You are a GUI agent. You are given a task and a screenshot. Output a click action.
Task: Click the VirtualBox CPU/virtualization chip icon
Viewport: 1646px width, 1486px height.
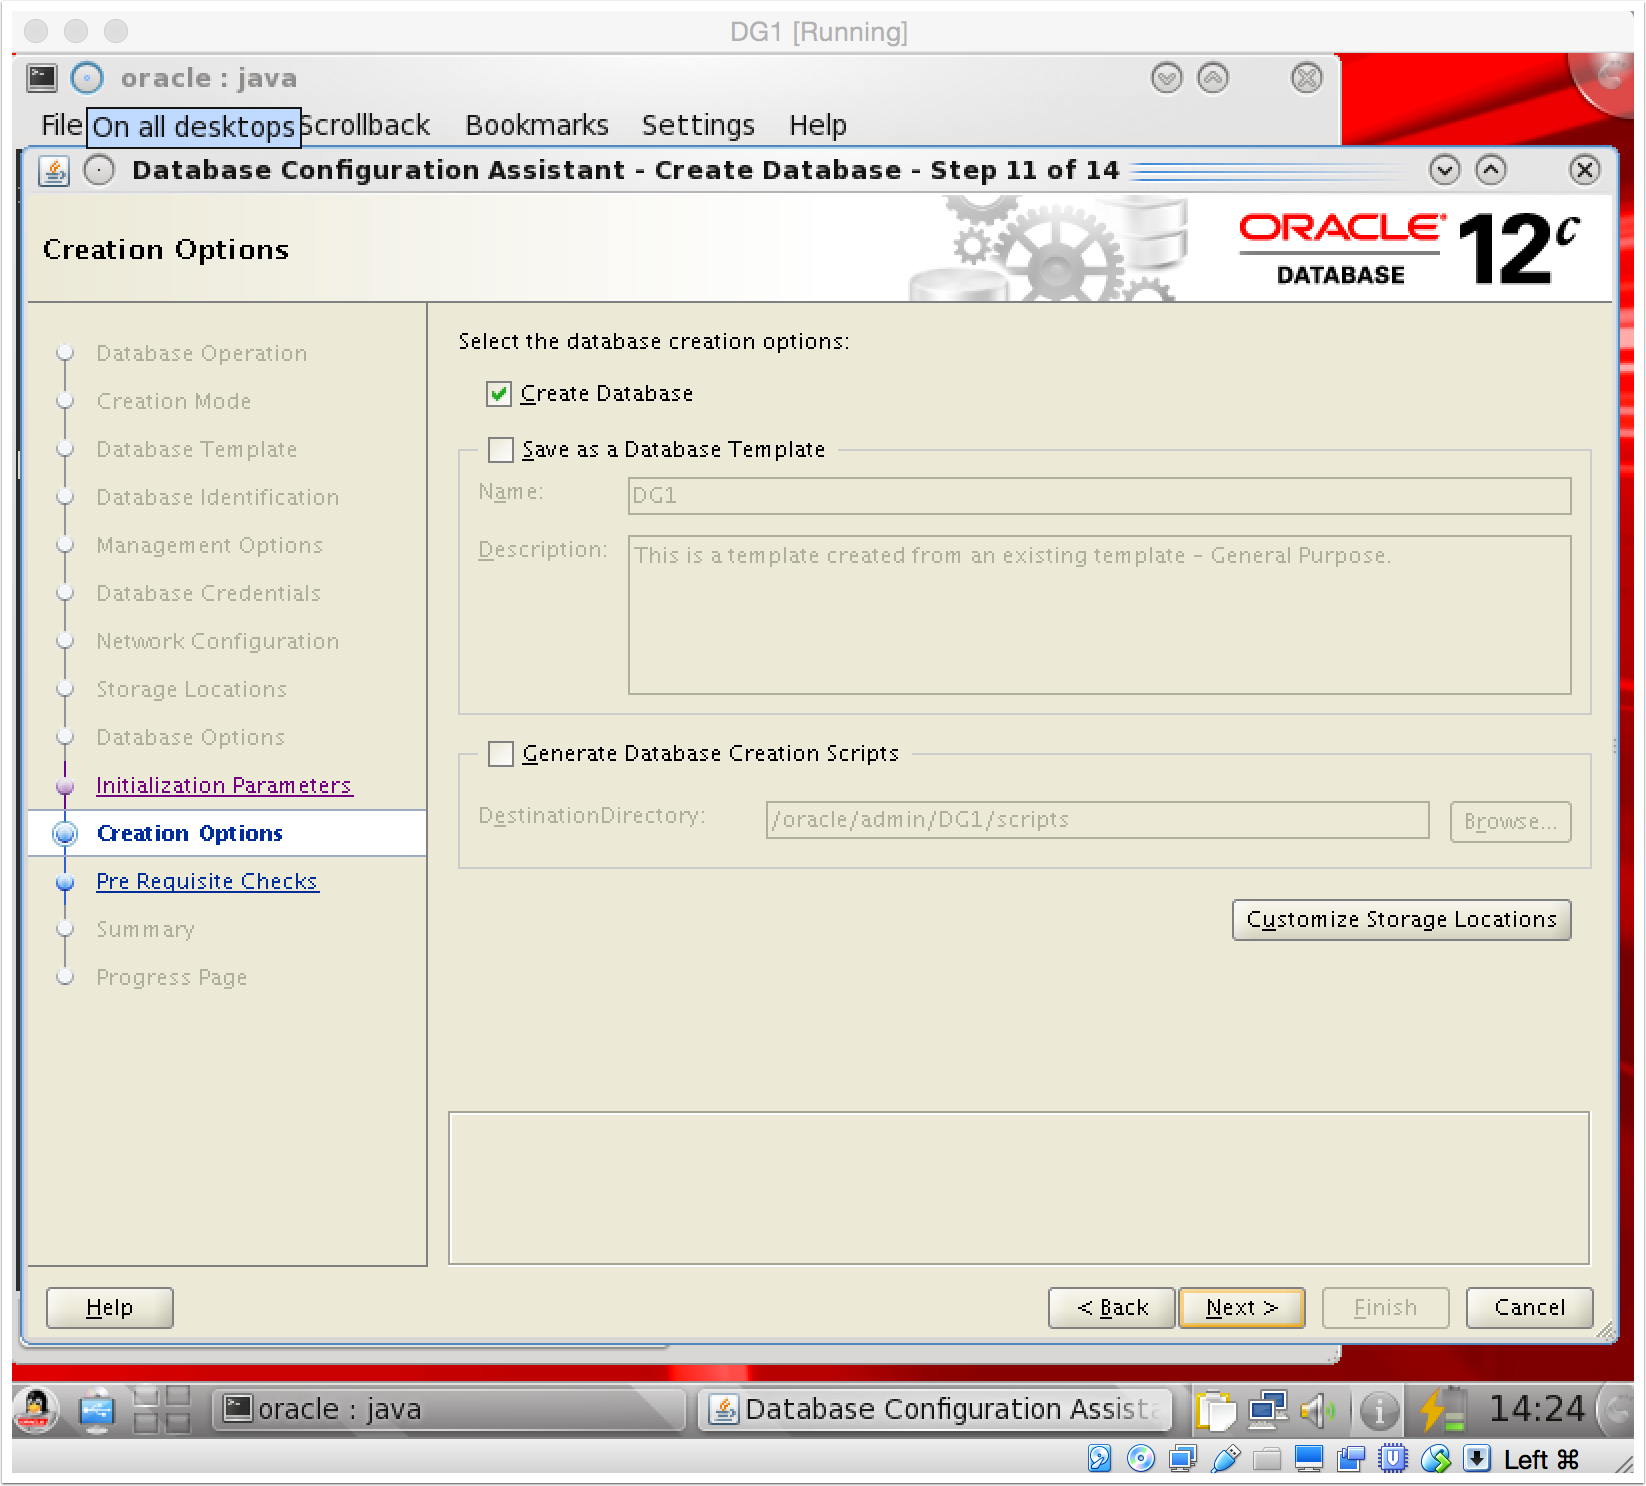tap(1393, 1459)
